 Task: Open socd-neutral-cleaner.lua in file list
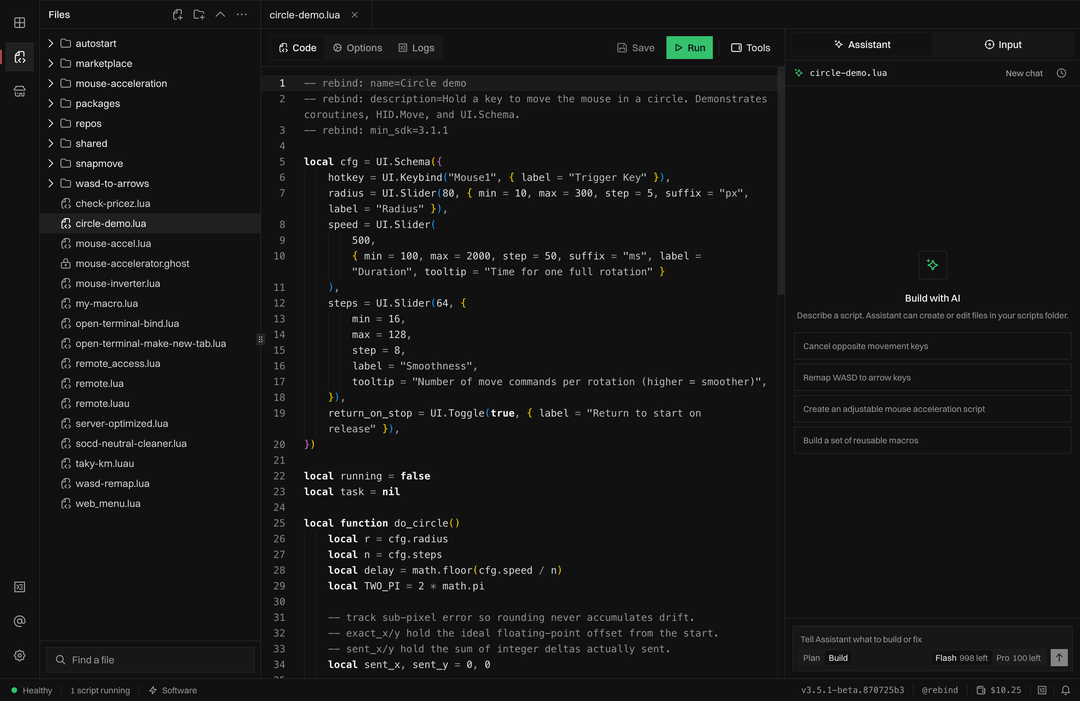pyautogui.click(x=150, y=443)
